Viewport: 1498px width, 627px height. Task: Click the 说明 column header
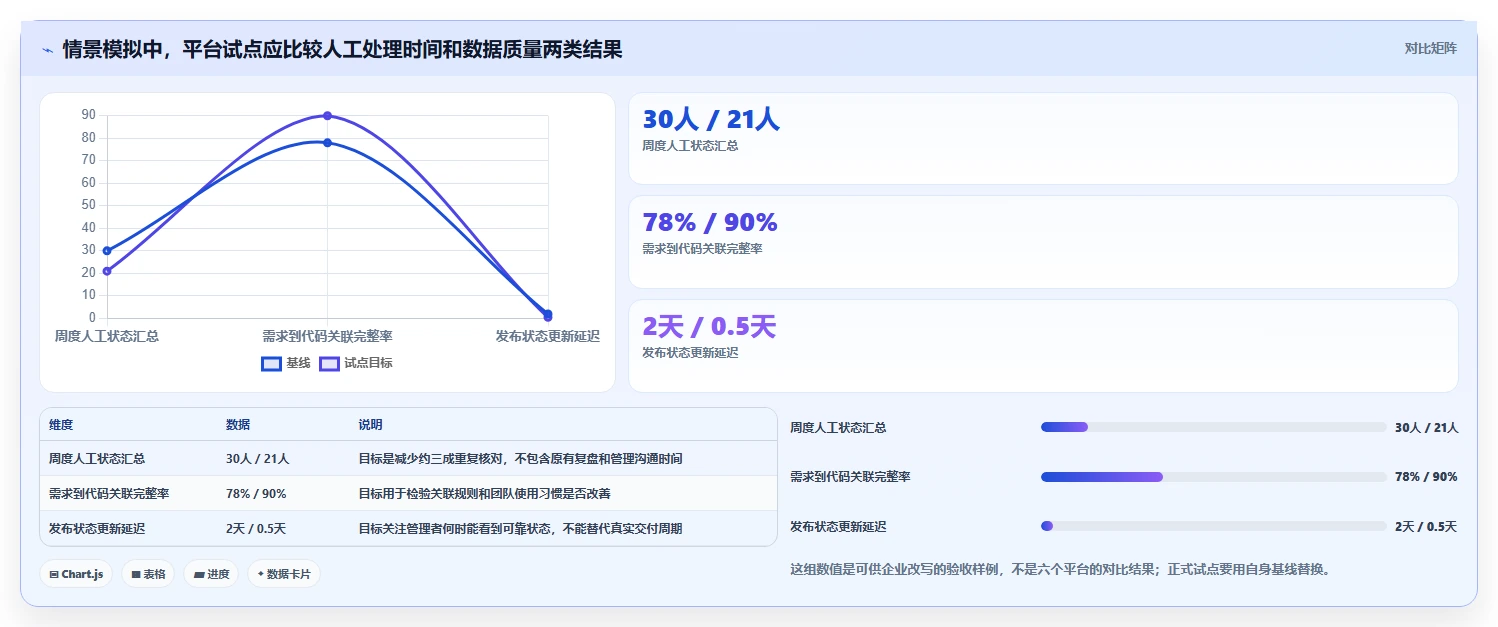coord(371,425)
